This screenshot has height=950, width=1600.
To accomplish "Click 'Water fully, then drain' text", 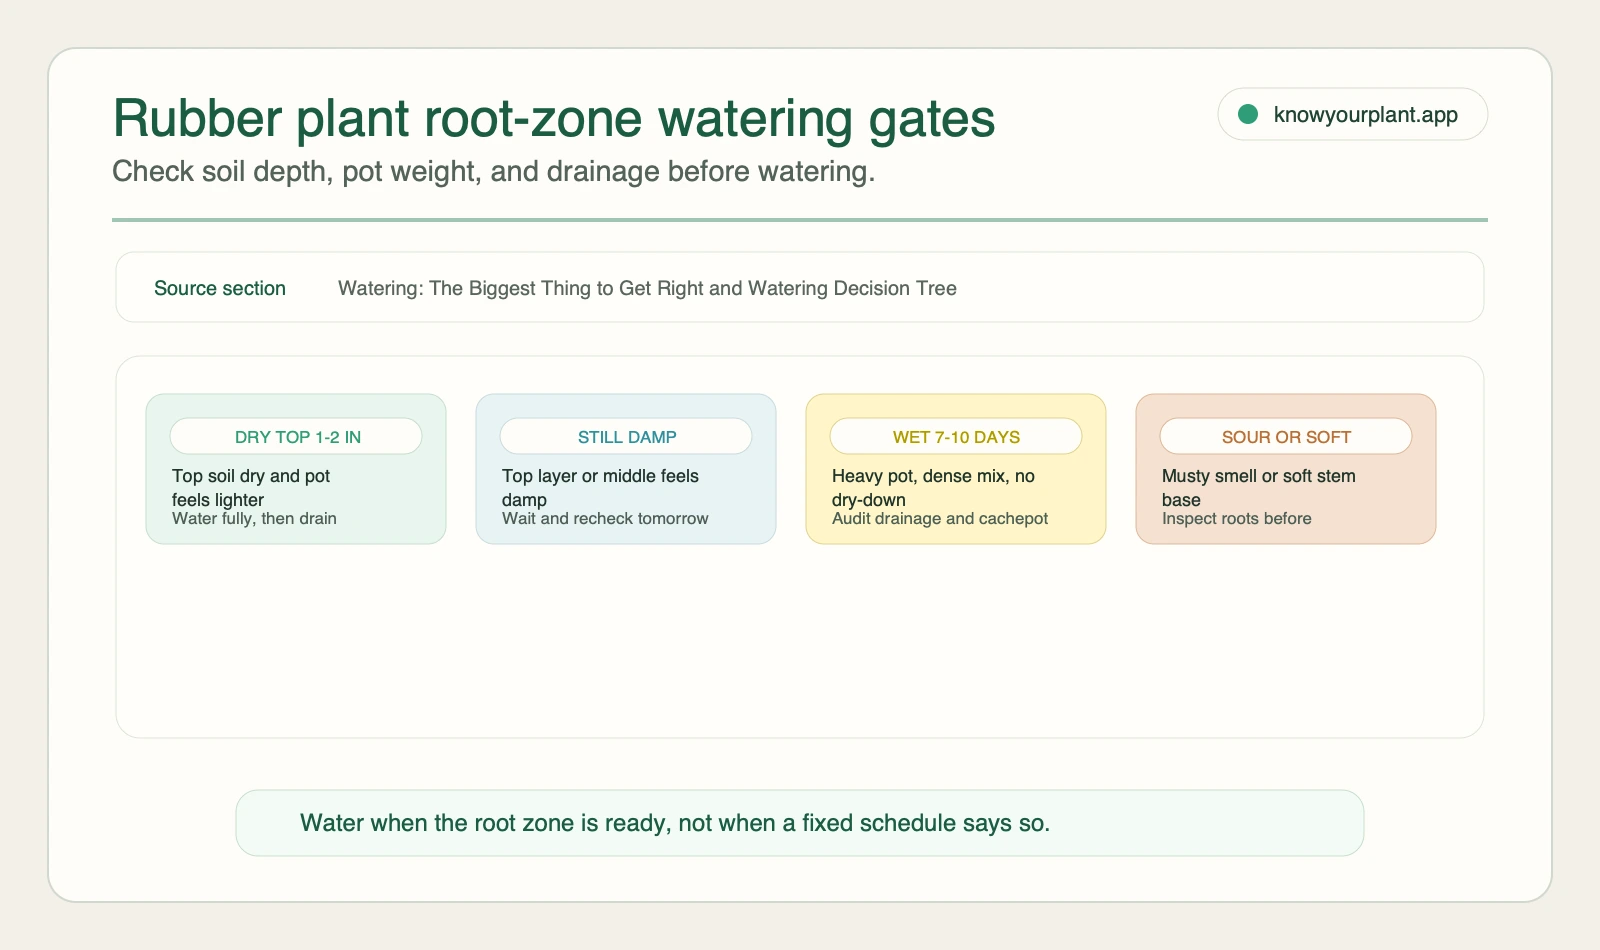I will click(254, 519).
